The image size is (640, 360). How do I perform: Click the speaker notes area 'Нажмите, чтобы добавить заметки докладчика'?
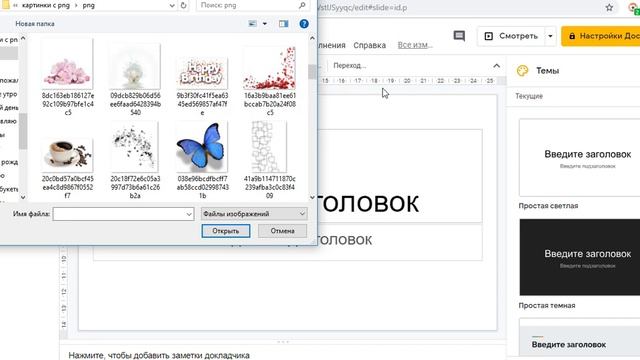(159, 355)
